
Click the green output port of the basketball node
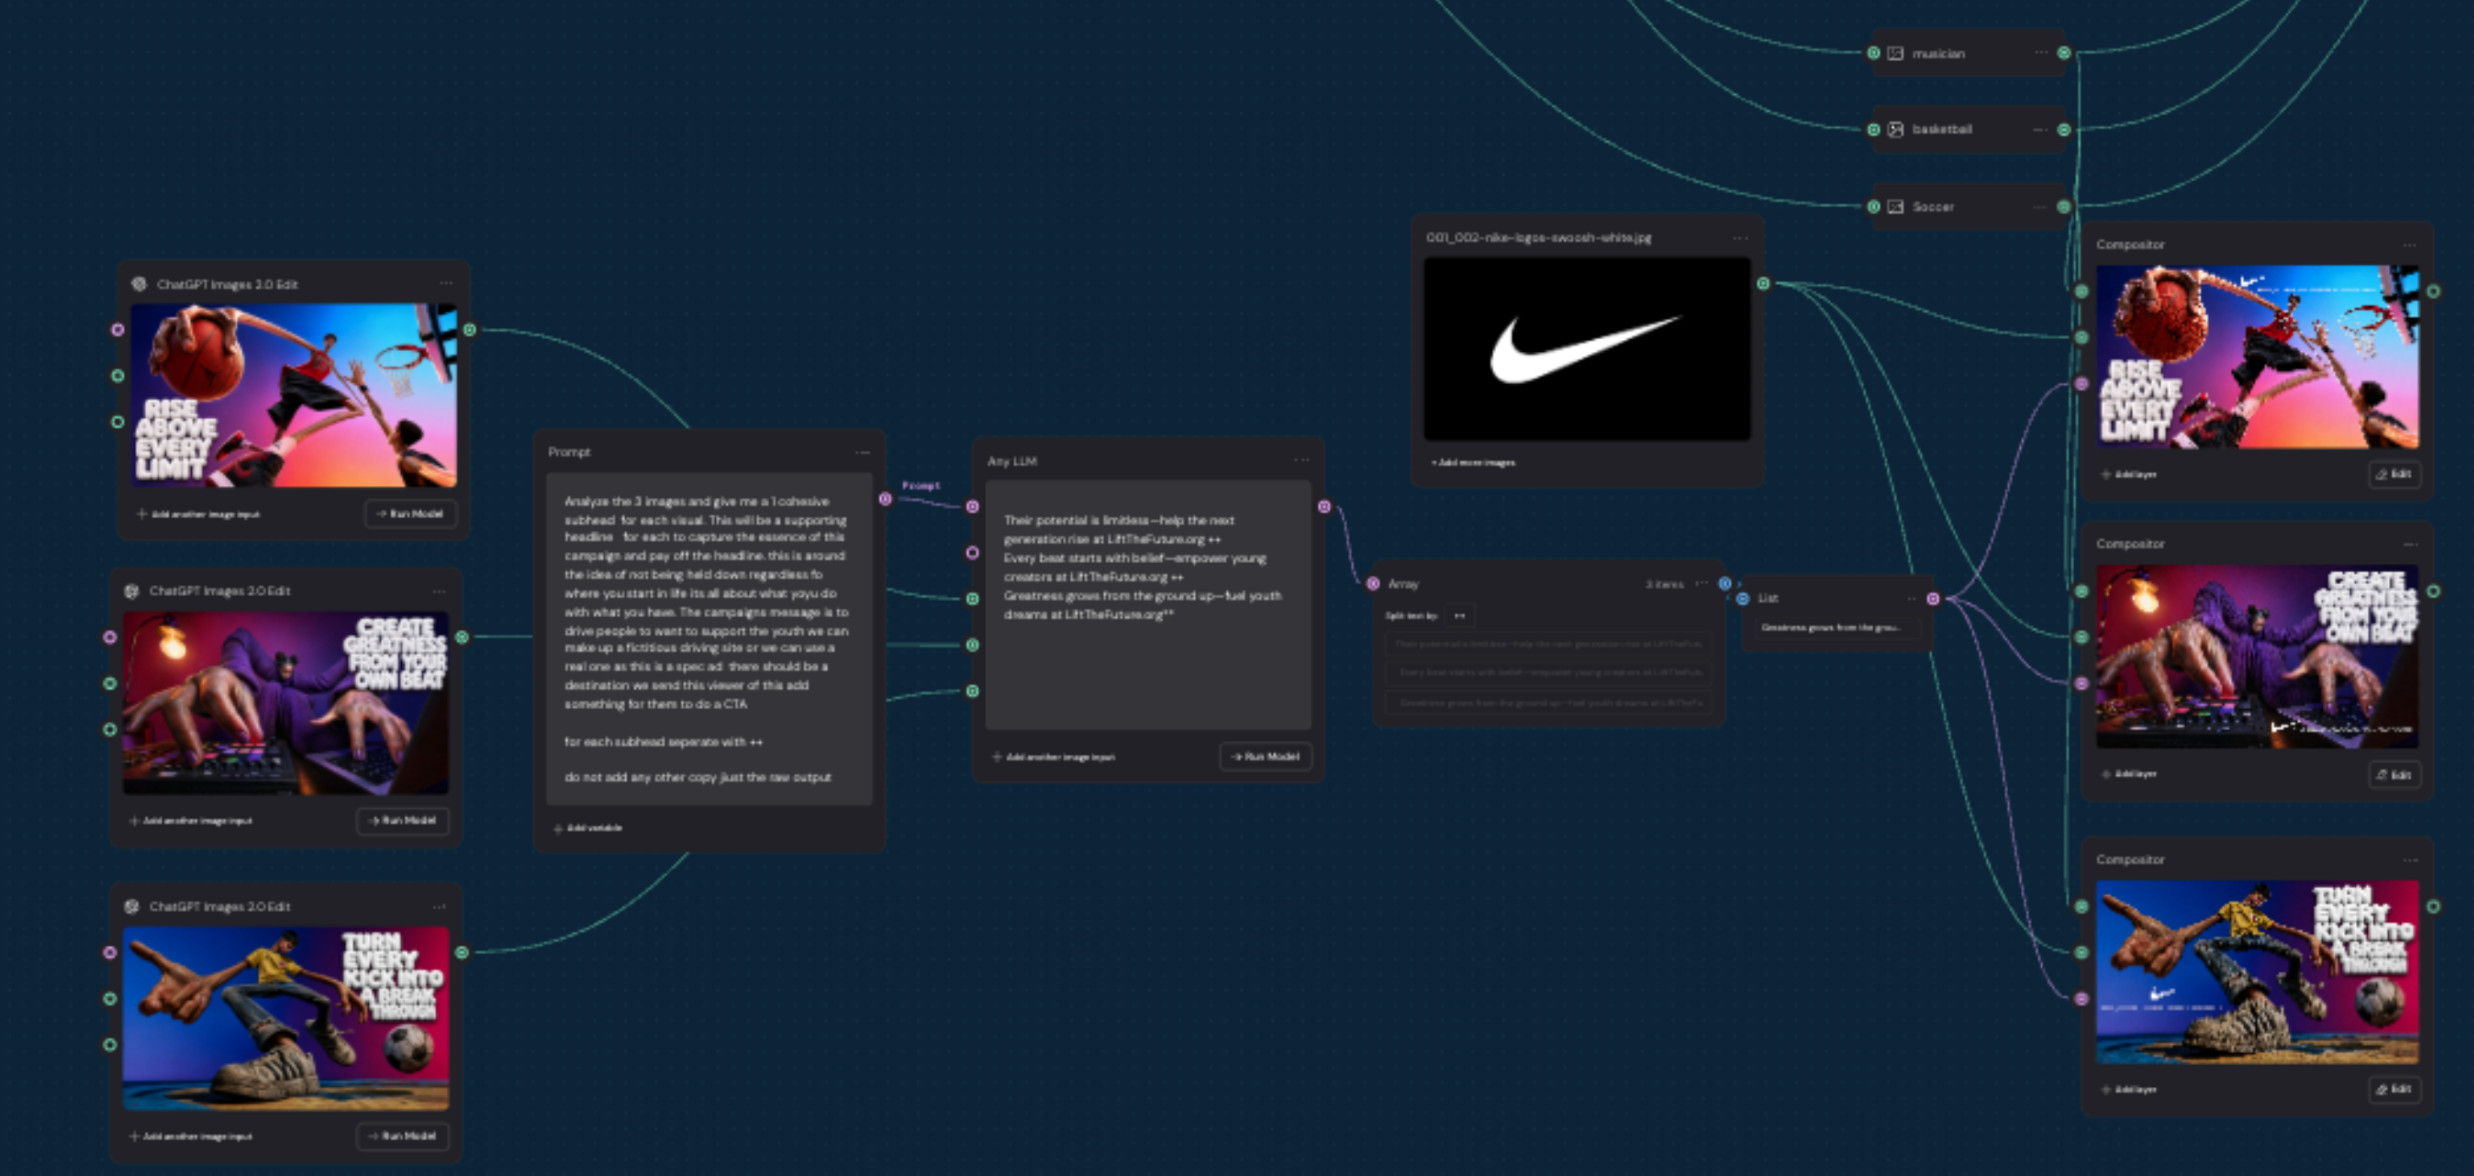pos(2064,130)
